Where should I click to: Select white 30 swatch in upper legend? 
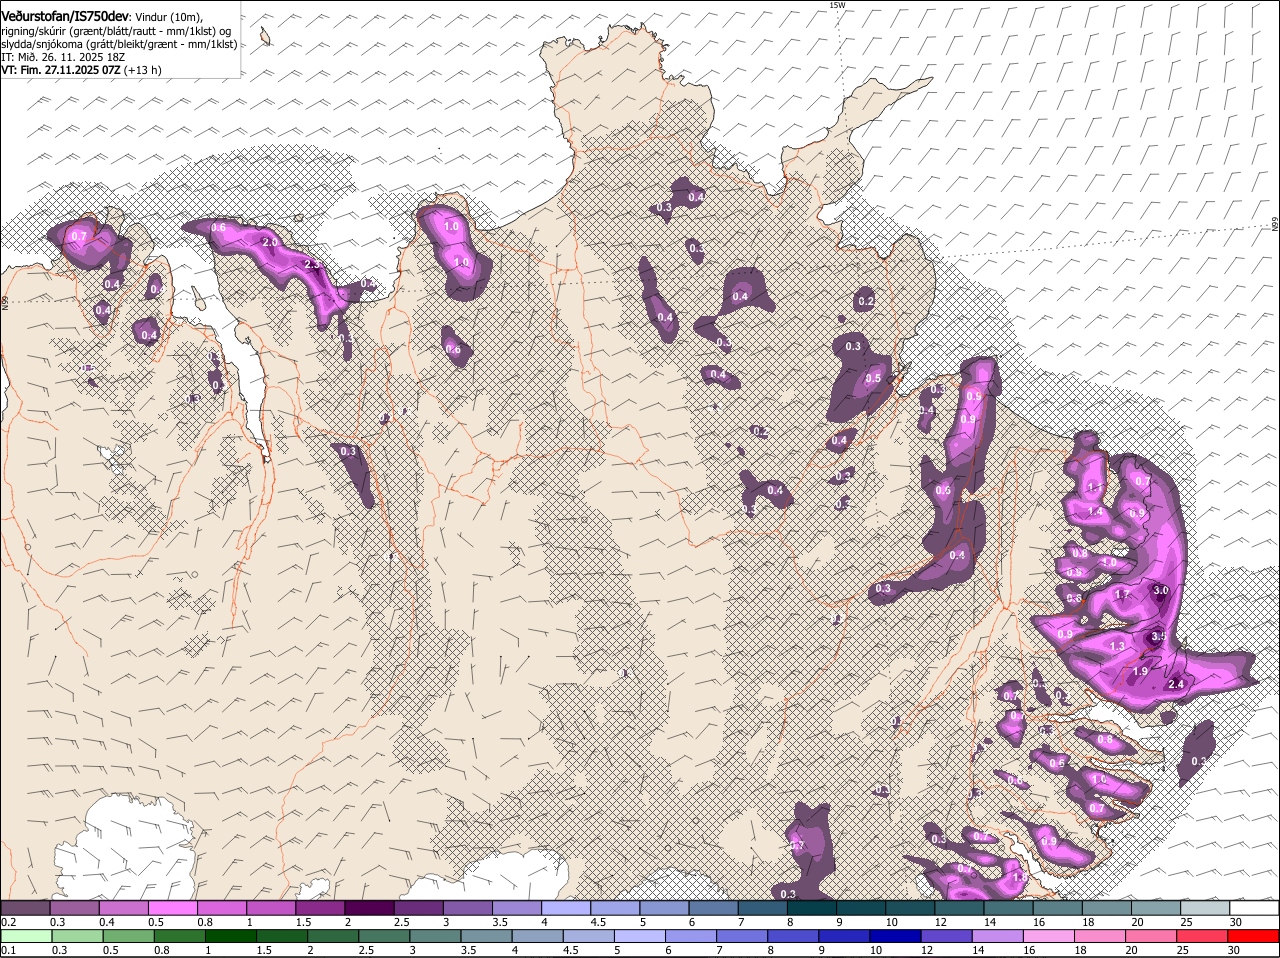tap(1255, 907)
